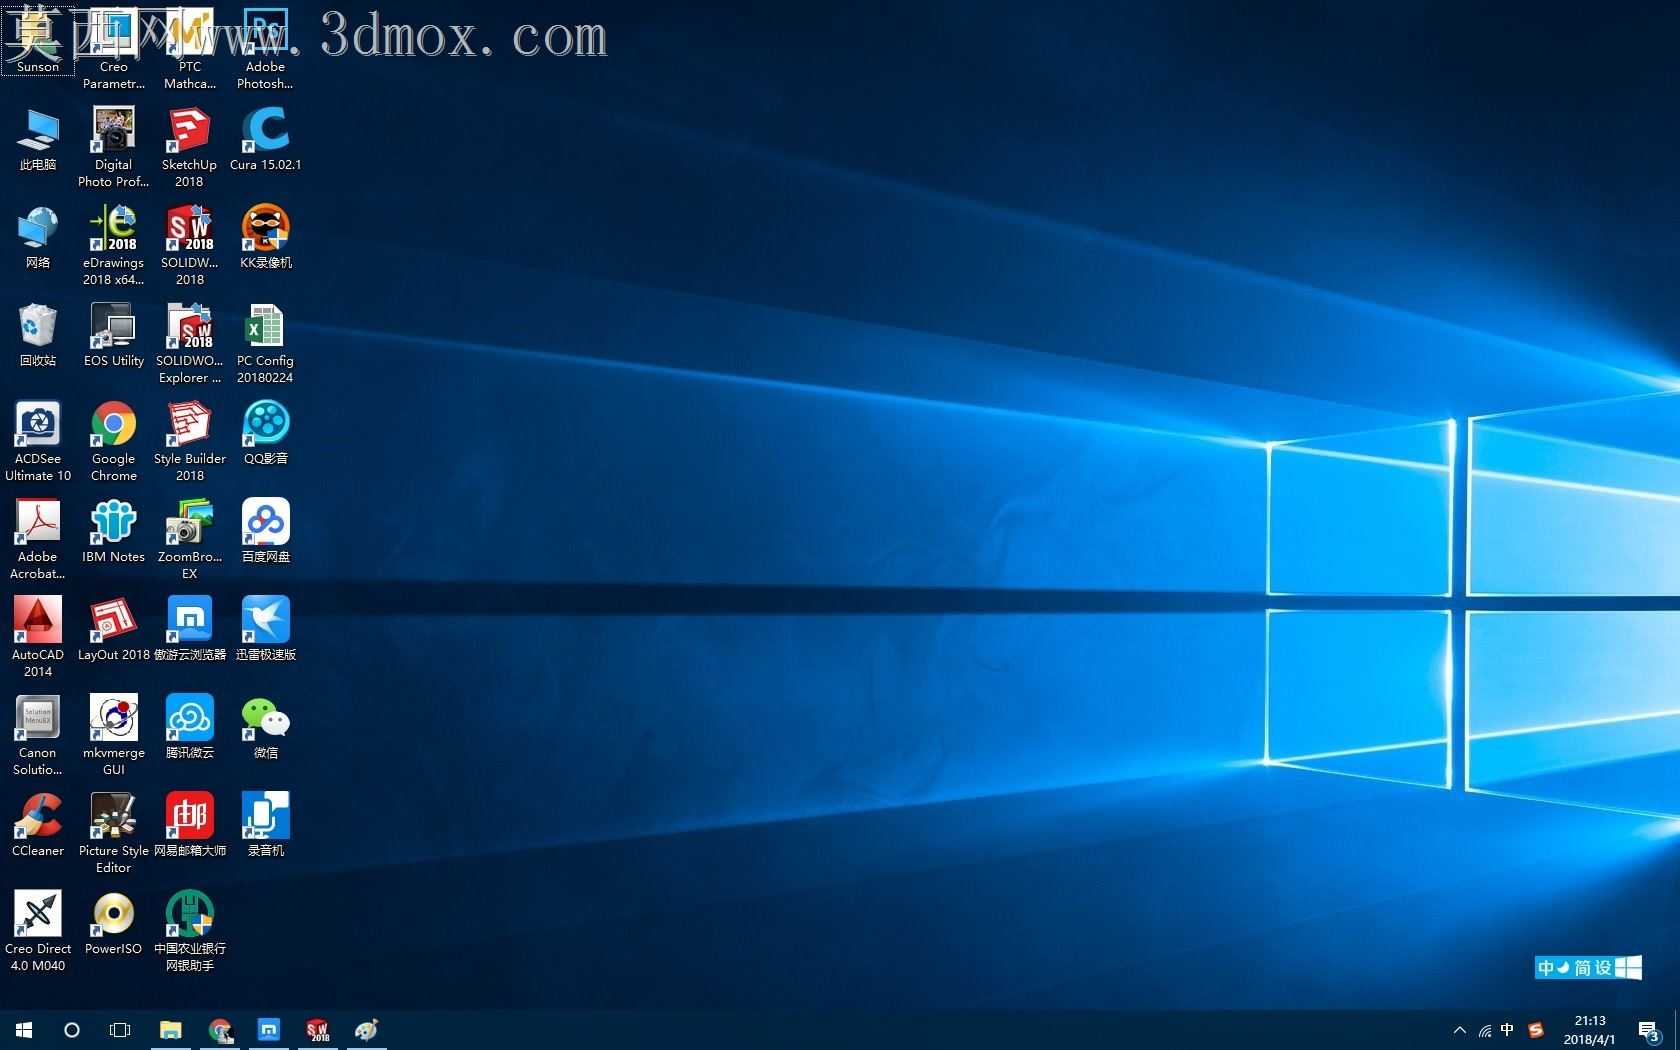This screenshot has width=1680, height=1050.
Task: Open the clock showing 21:13
Action: pyautogui.click(x=1590, y=1030)
